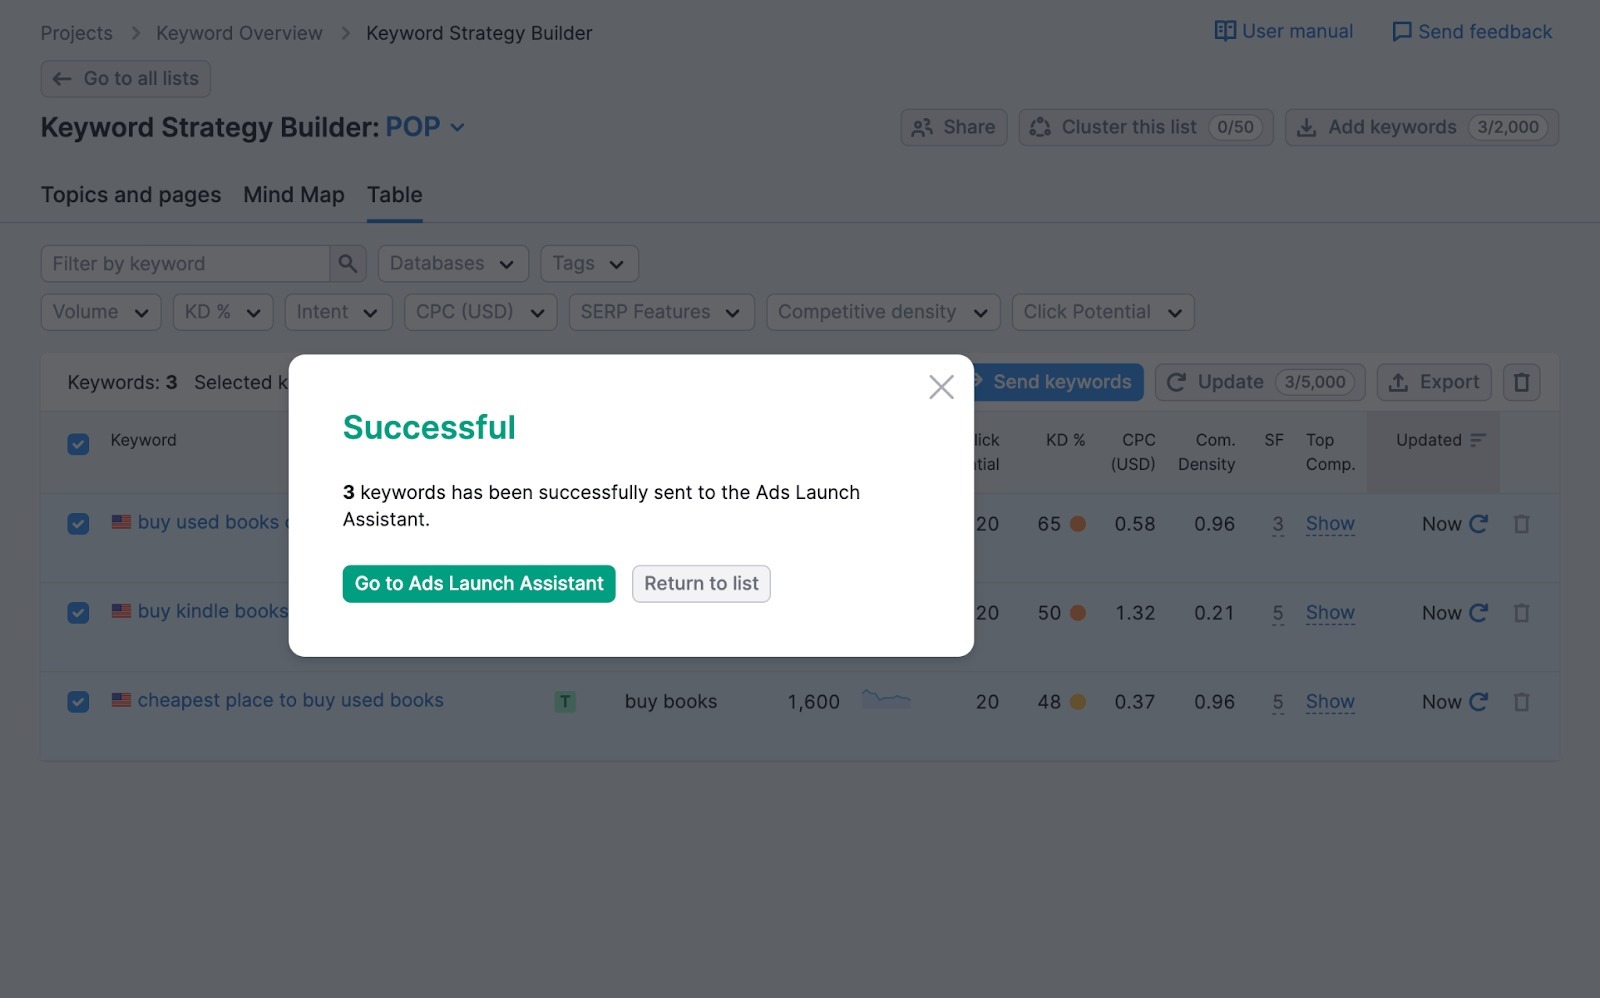Open the POP list name dropdown
This screenshot has height=998, width=1600.
click(x=425, y=128)
